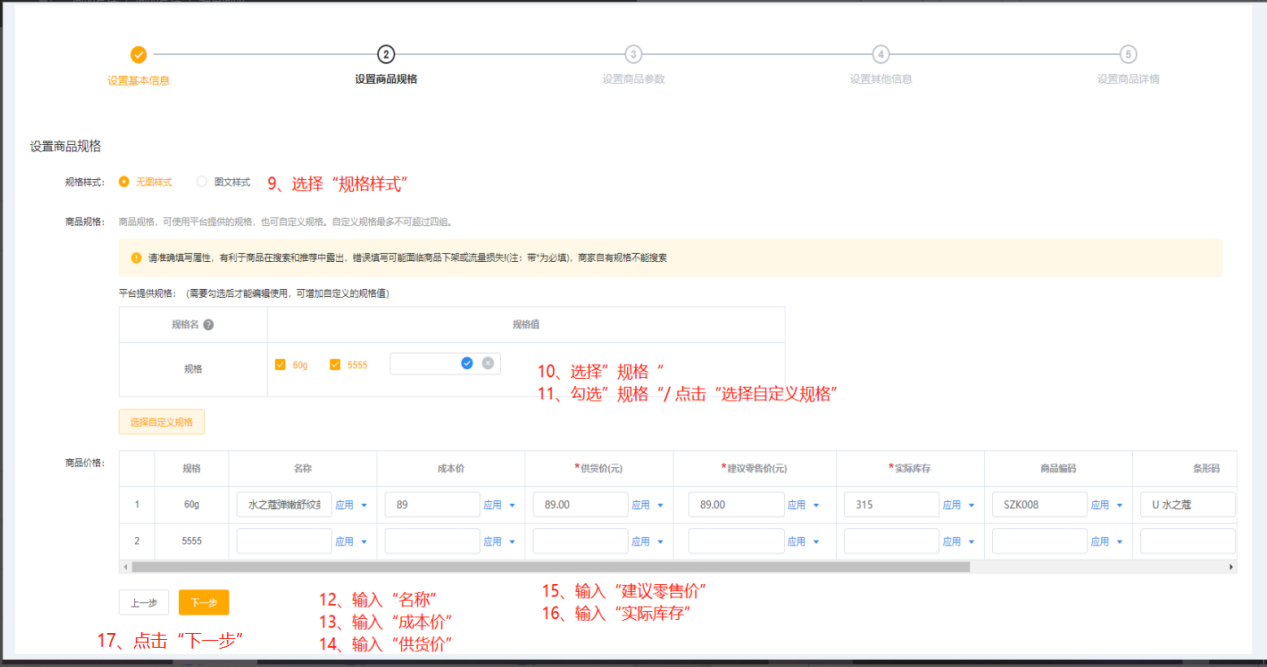Select the 图文样式 radio button
Image resolution: width=1267 pixels, height=667 pixels.
coord(202,182)
